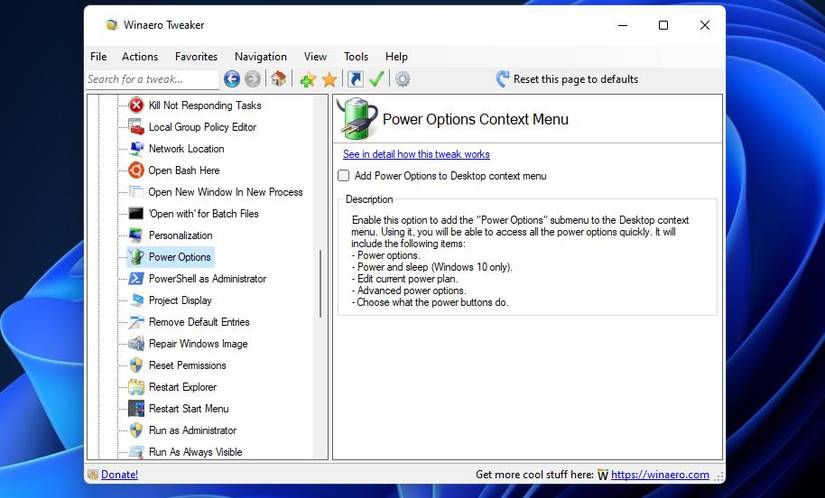Click the Winaero W logo in status bar
The width and height of the screenshot is (825, 498).
[603, 475]
